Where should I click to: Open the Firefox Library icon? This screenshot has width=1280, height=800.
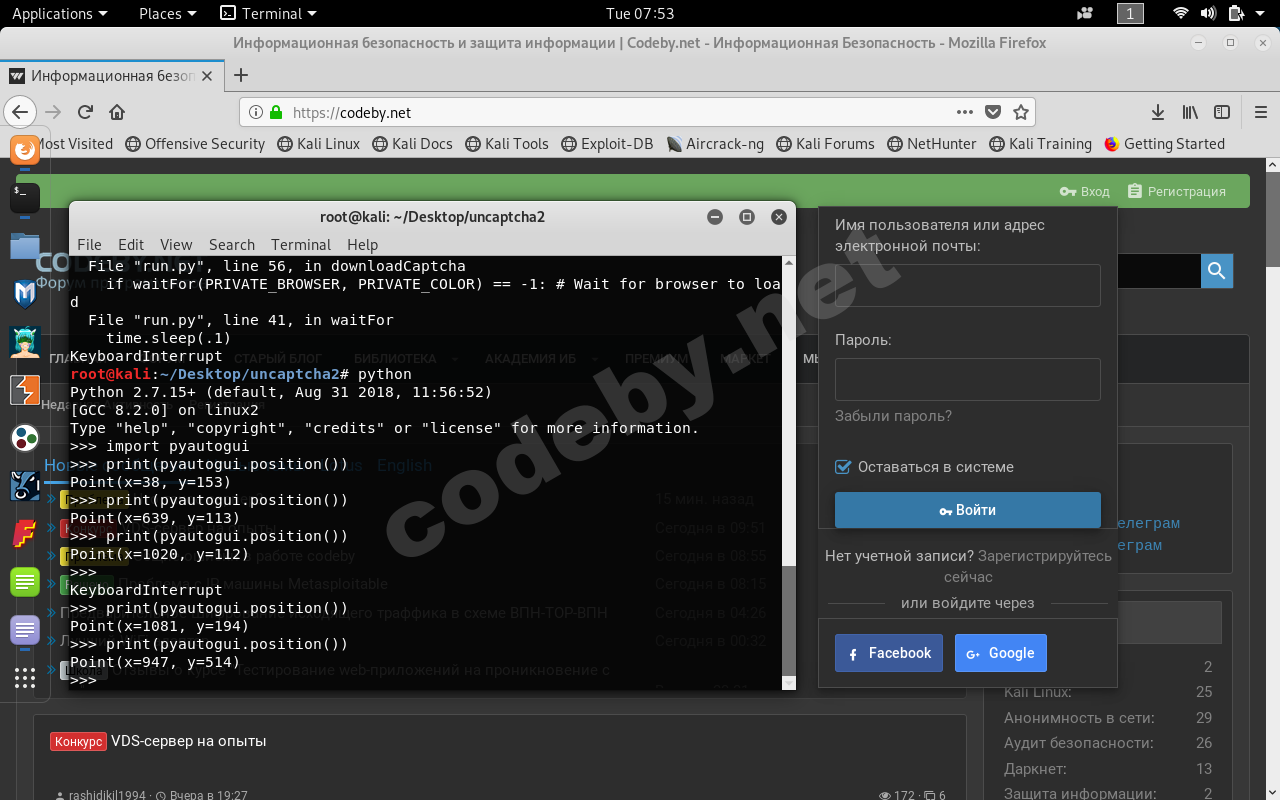(1189, 112)
